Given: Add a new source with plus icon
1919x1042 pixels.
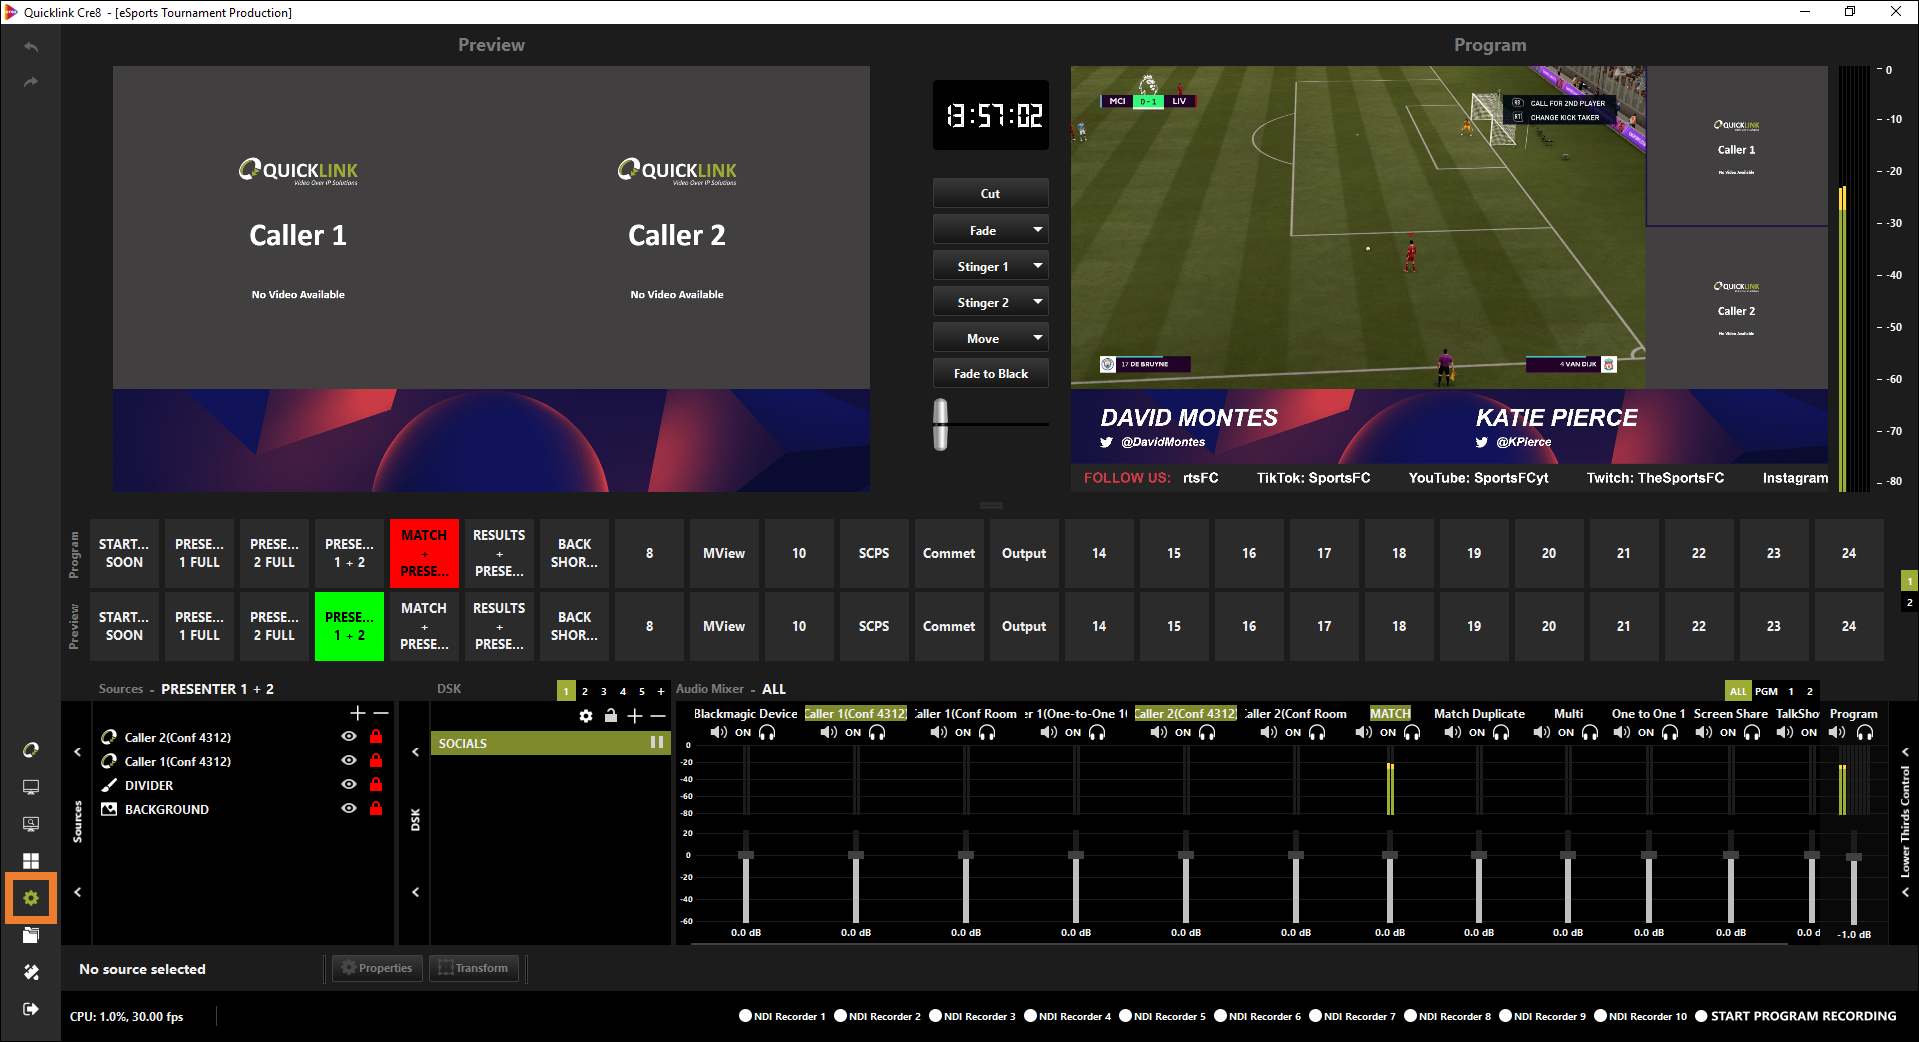Looking at the screenshot, I should tap(357, 713).
